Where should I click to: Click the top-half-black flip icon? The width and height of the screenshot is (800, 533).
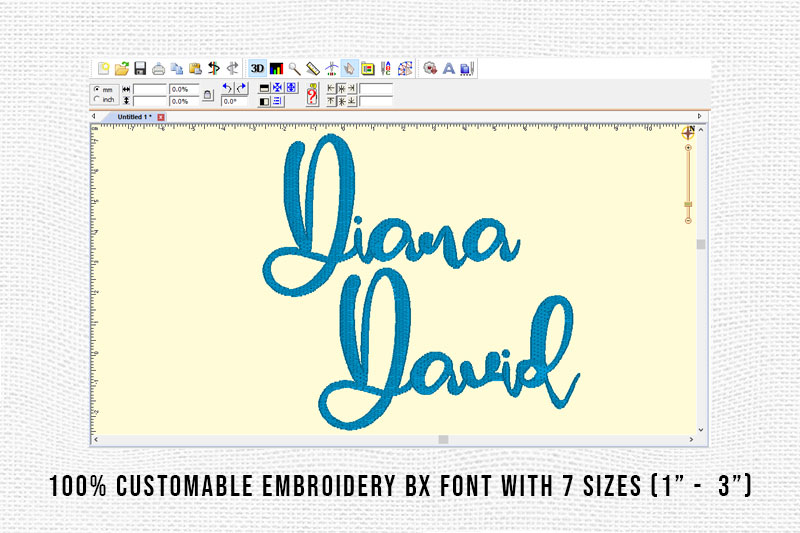pyautogui.click(x=264, y=88)
